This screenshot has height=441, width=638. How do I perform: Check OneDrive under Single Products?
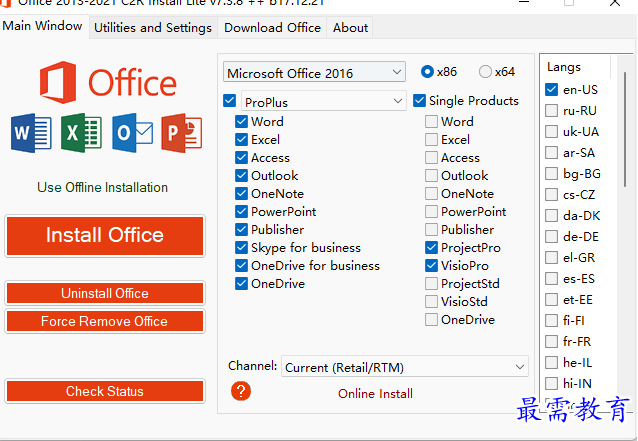click(x=431, y=319)
